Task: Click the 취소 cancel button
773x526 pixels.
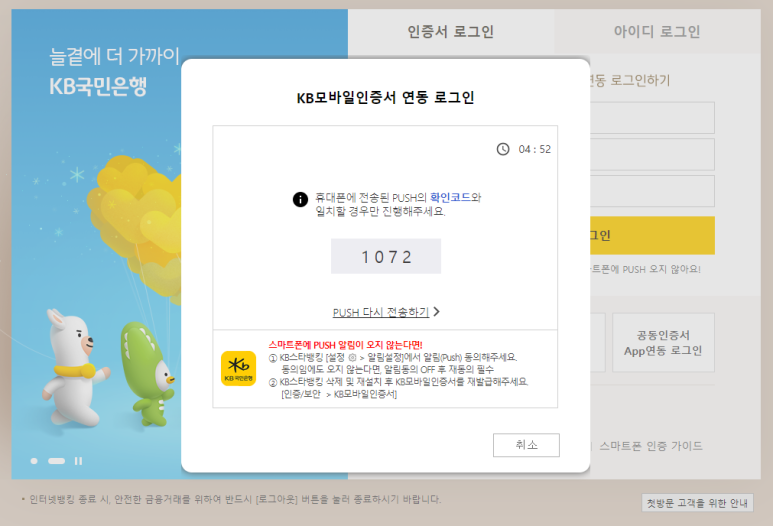Action: [526, 445]
